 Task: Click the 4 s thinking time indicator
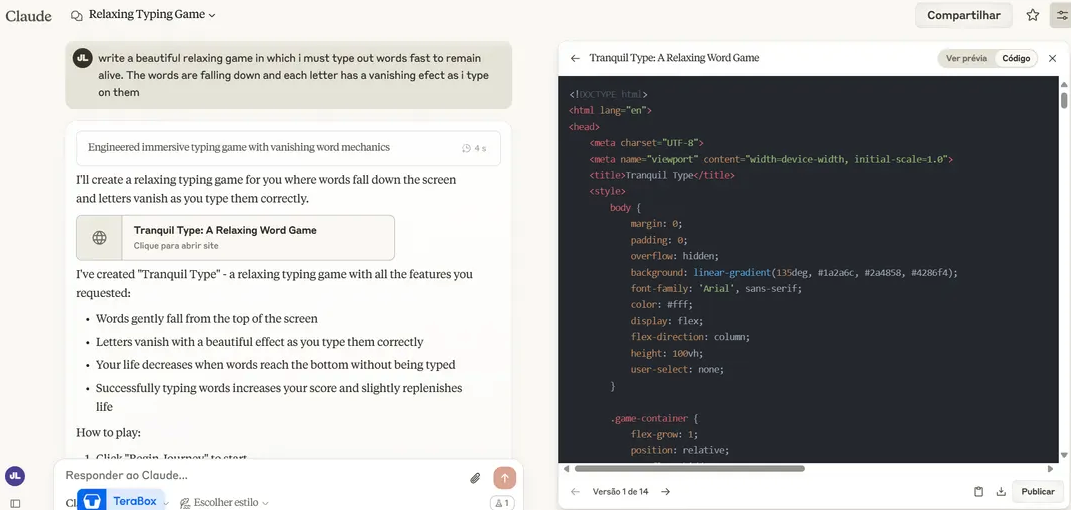tap(474, 147)
